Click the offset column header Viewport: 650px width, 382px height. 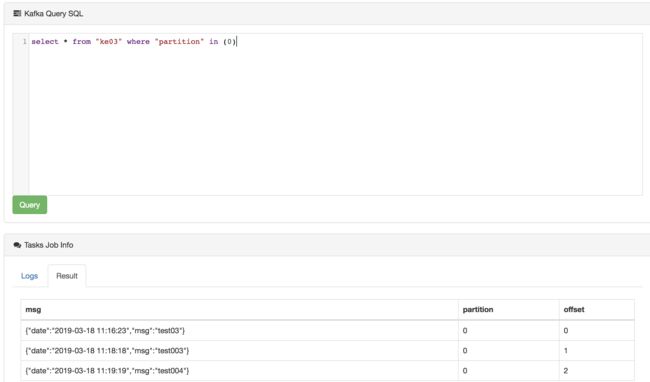[x=574, y=309]
